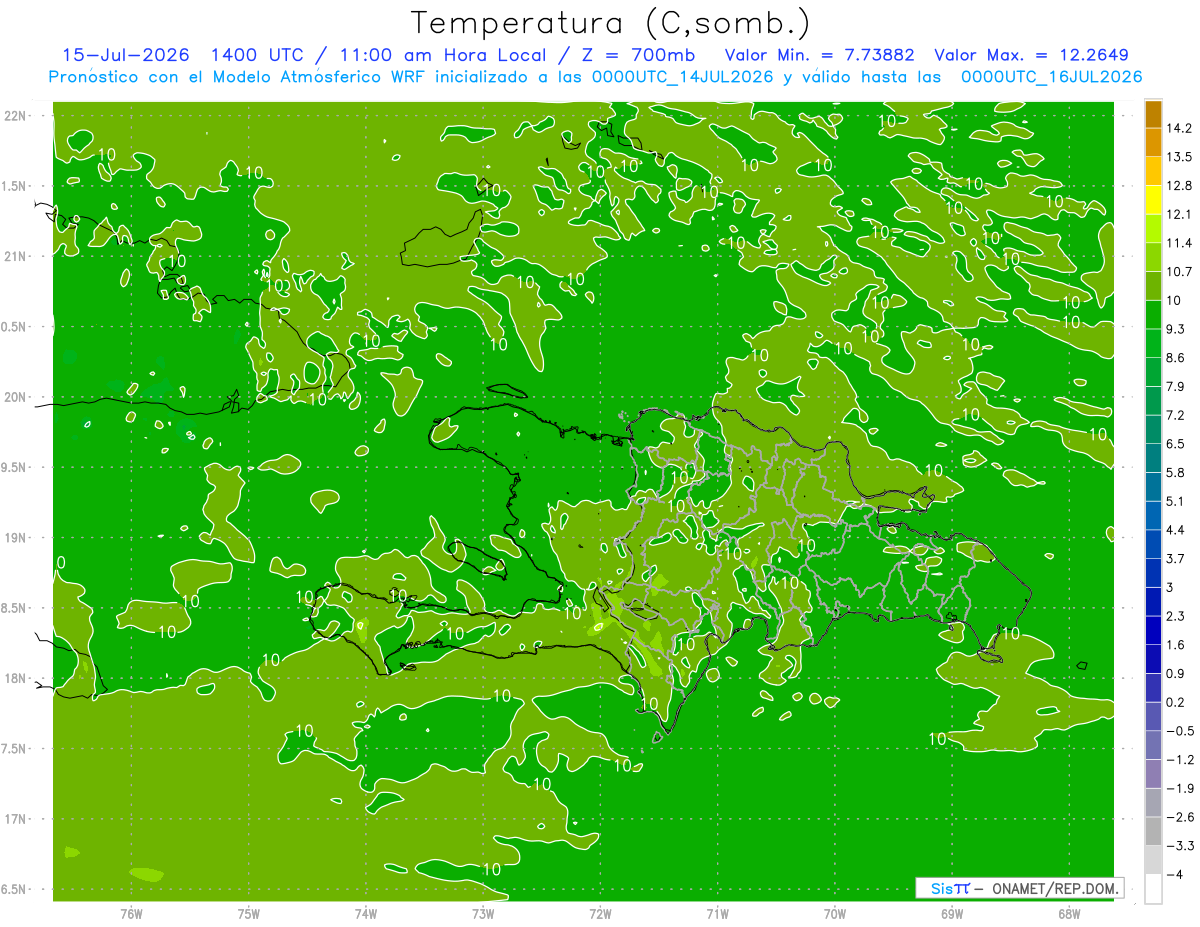The height and width of the screenshot is (927, 1200).
Task: Click the legend value '0.2'
Action: tap(1176, 702)
